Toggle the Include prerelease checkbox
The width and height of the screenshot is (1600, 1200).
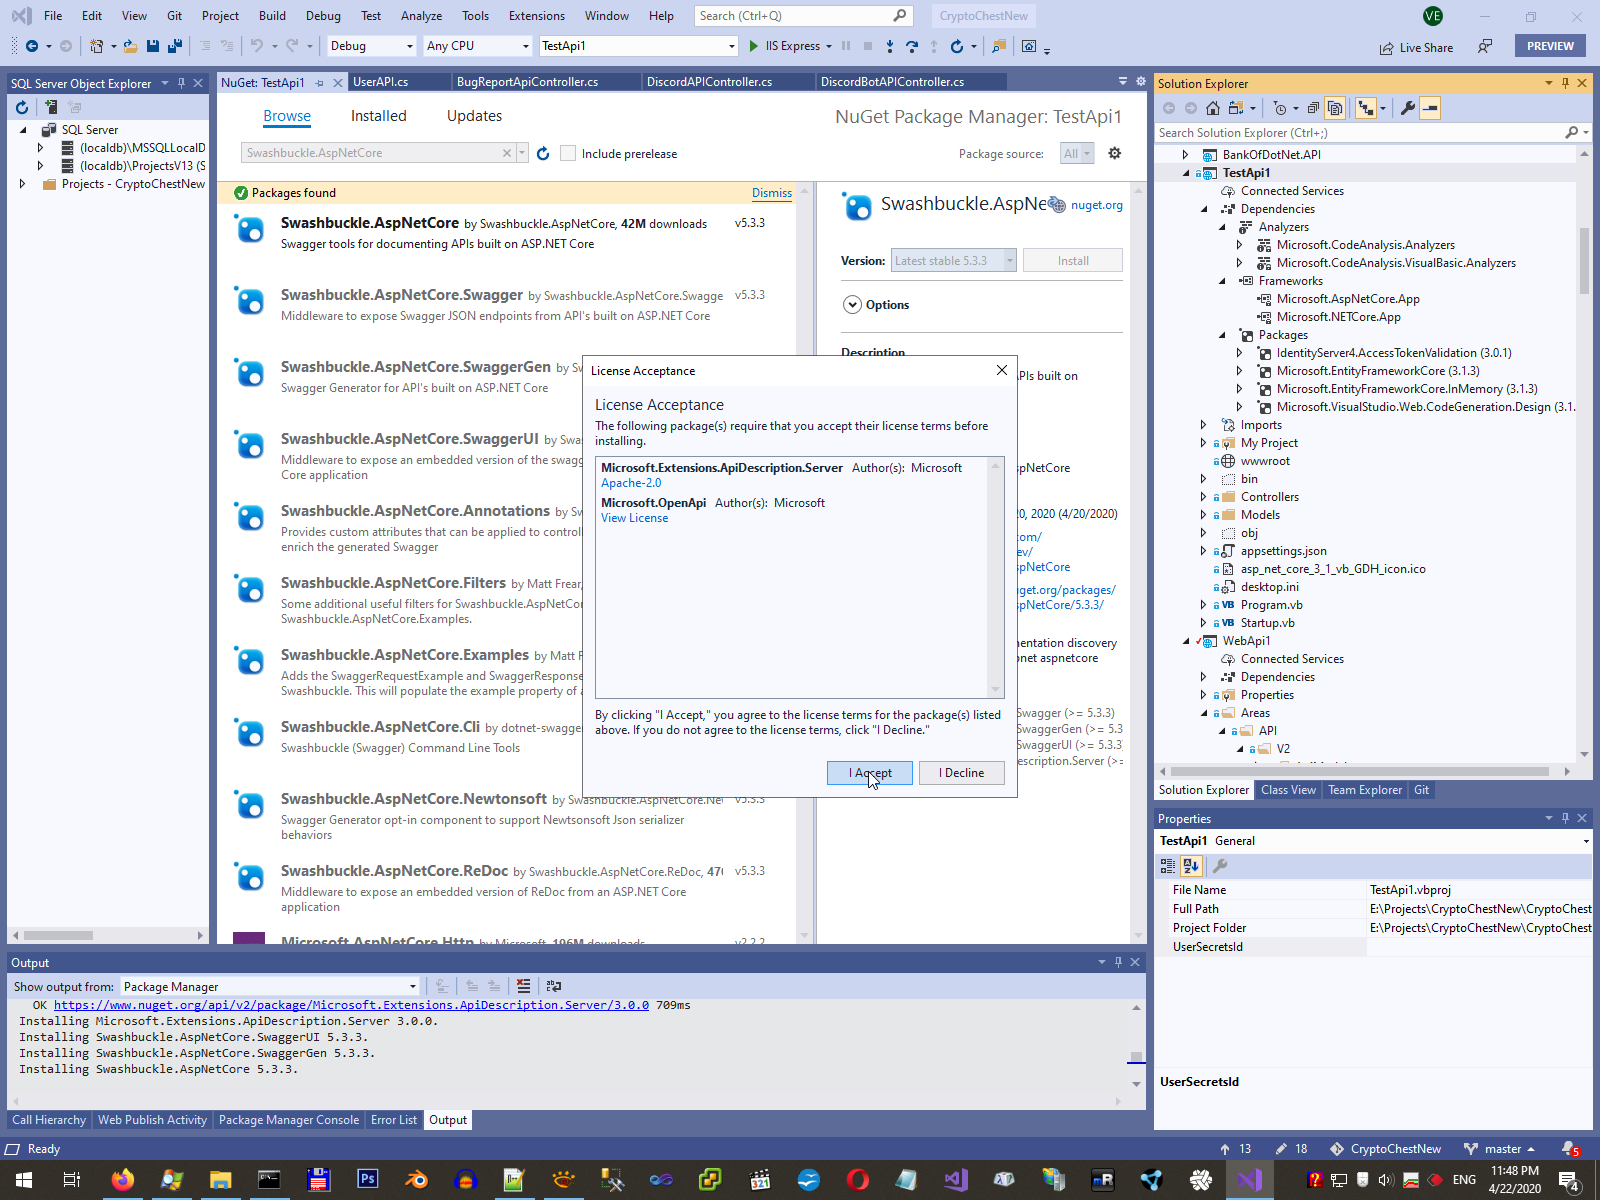tap(568, 153)
